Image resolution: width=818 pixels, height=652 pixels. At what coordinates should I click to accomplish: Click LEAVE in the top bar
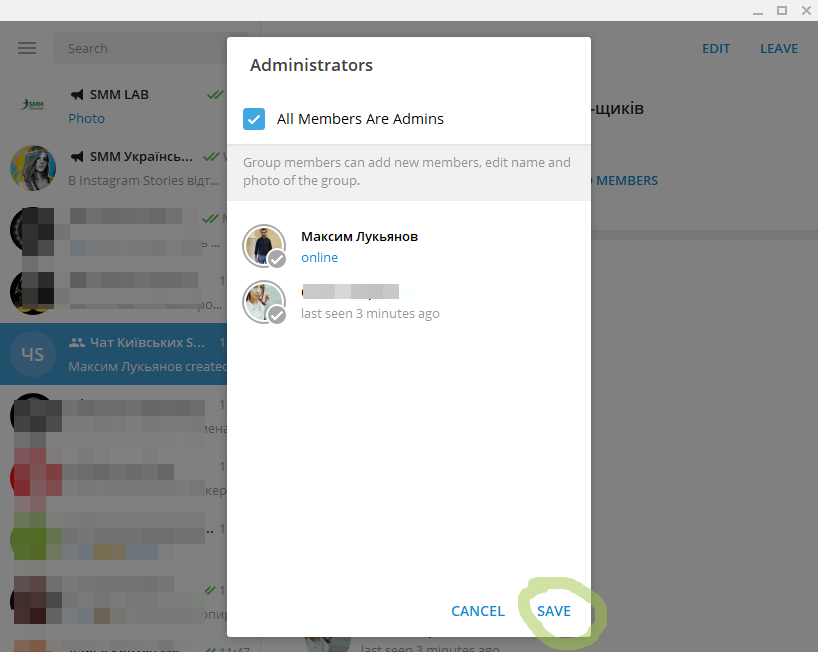point(778,48)
